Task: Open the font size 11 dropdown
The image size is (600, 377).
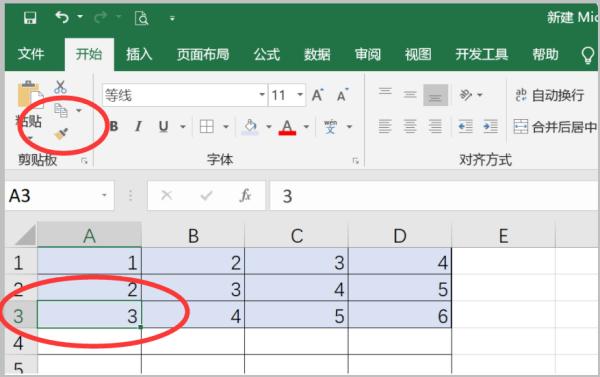Action: pos(300,95)
